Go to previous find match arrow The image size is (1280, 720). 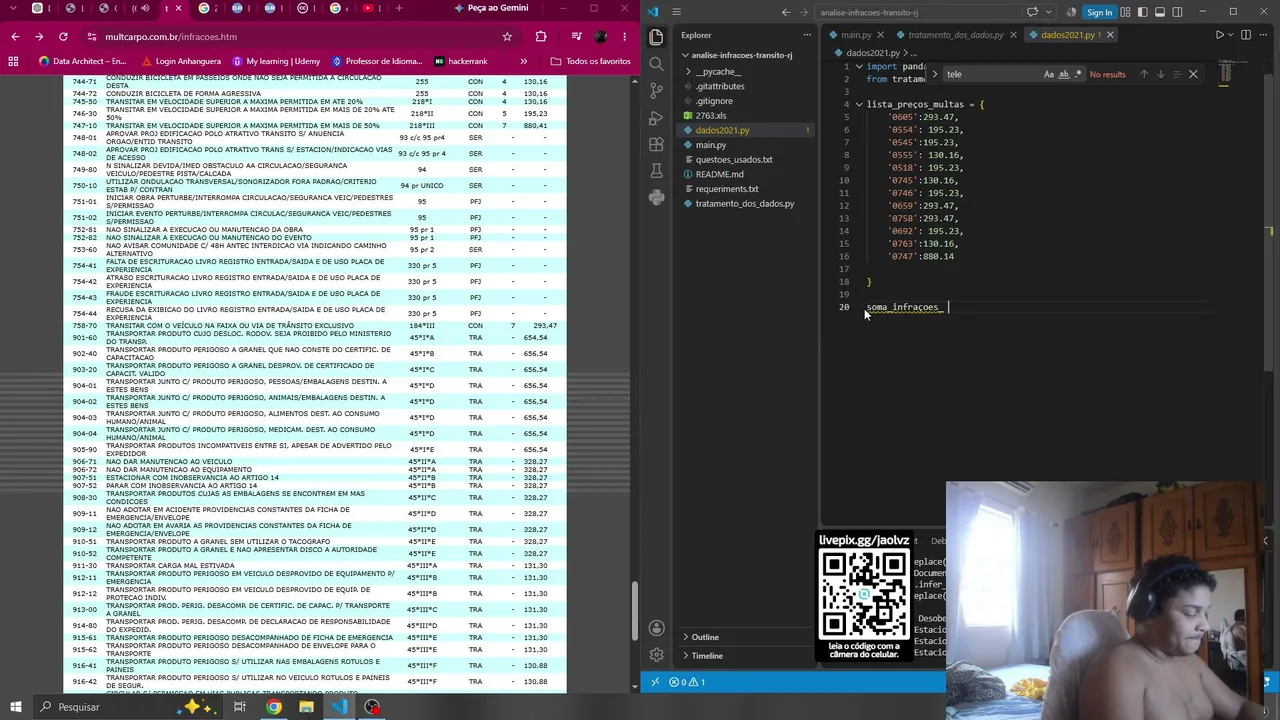1144,74
